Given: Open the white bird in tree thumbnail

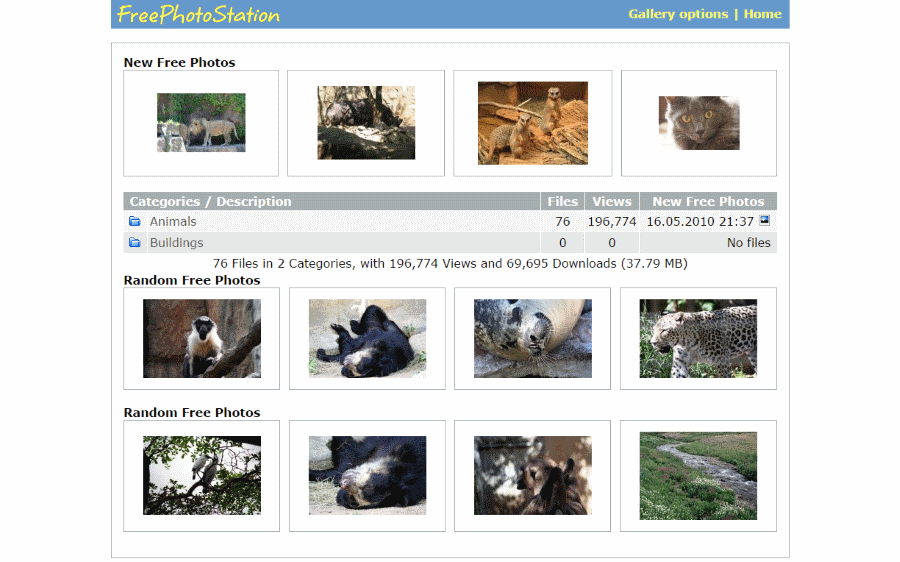Looking at the screenshot, I should pyautogui.click(x=201, y=475).
